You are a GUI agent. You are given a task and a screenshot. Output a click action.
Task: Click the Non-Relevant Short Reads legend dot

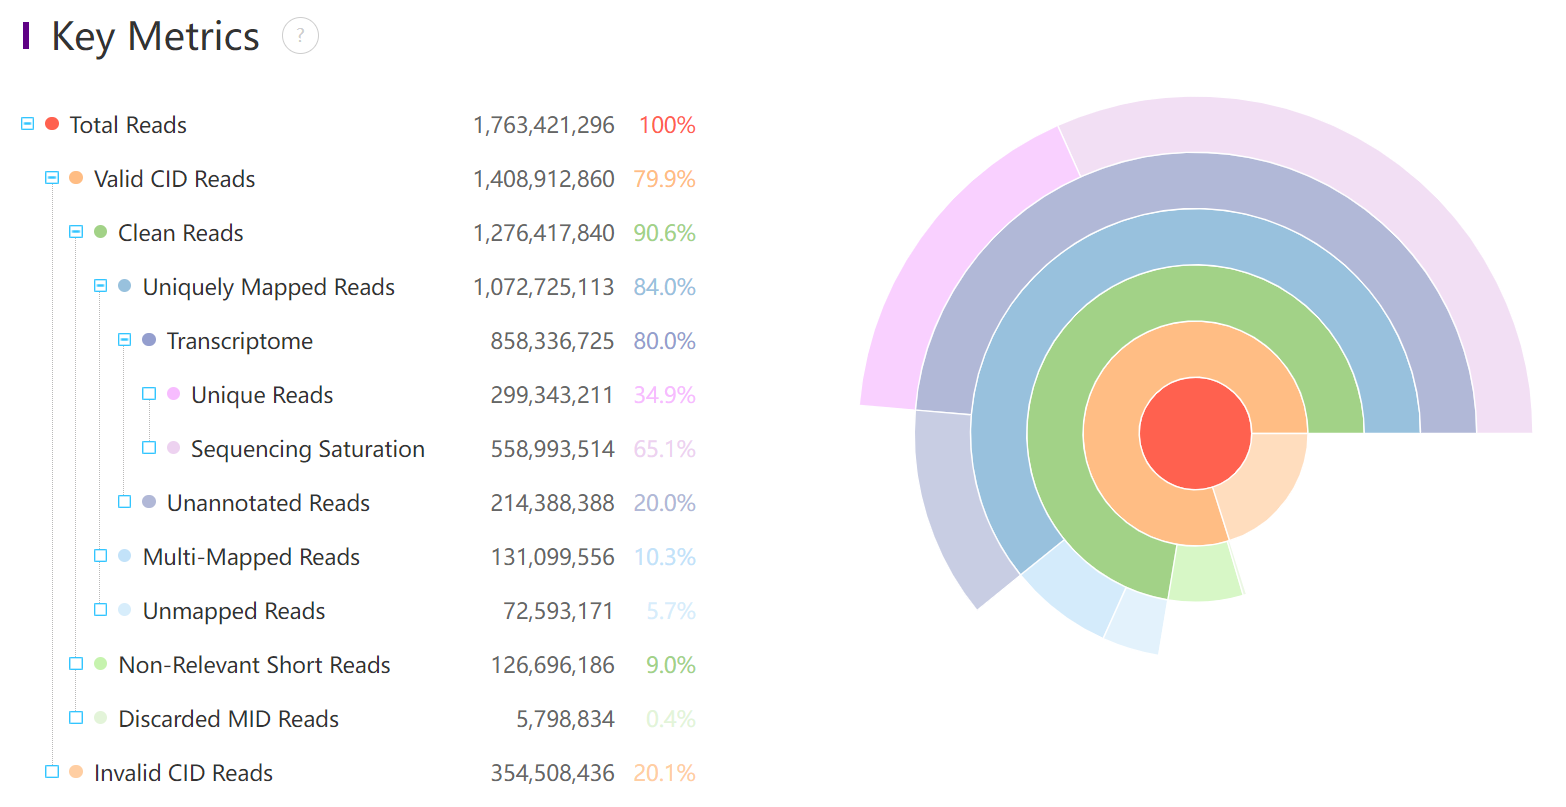pos(100,664)
